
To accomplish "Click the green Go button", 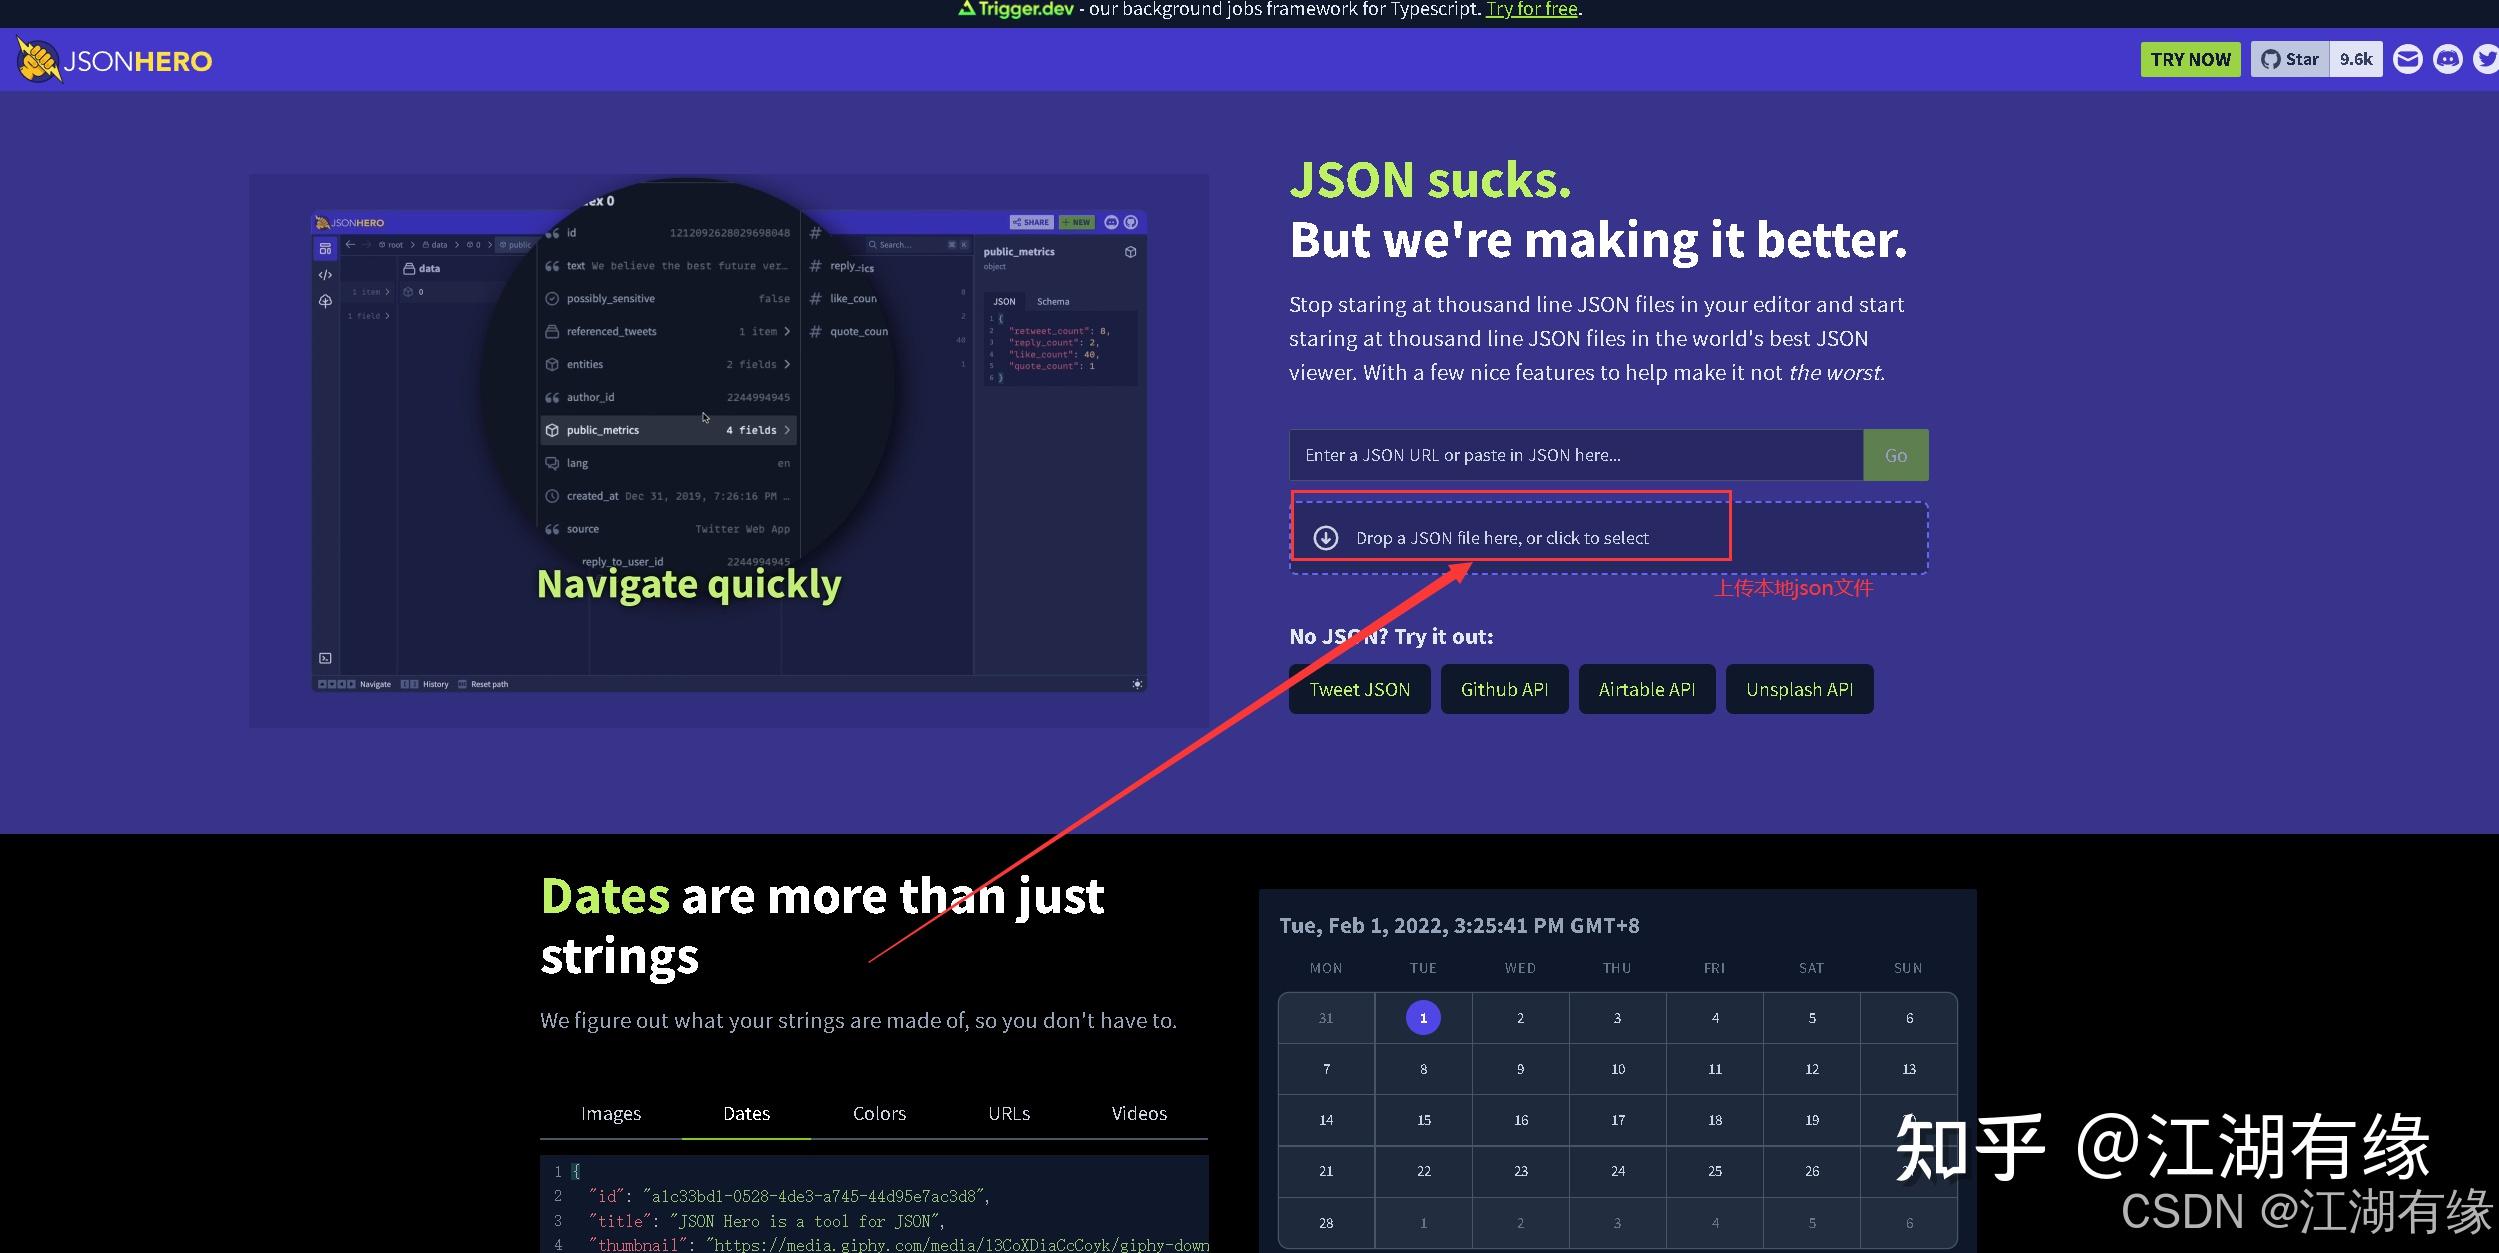I will 1896,454.
